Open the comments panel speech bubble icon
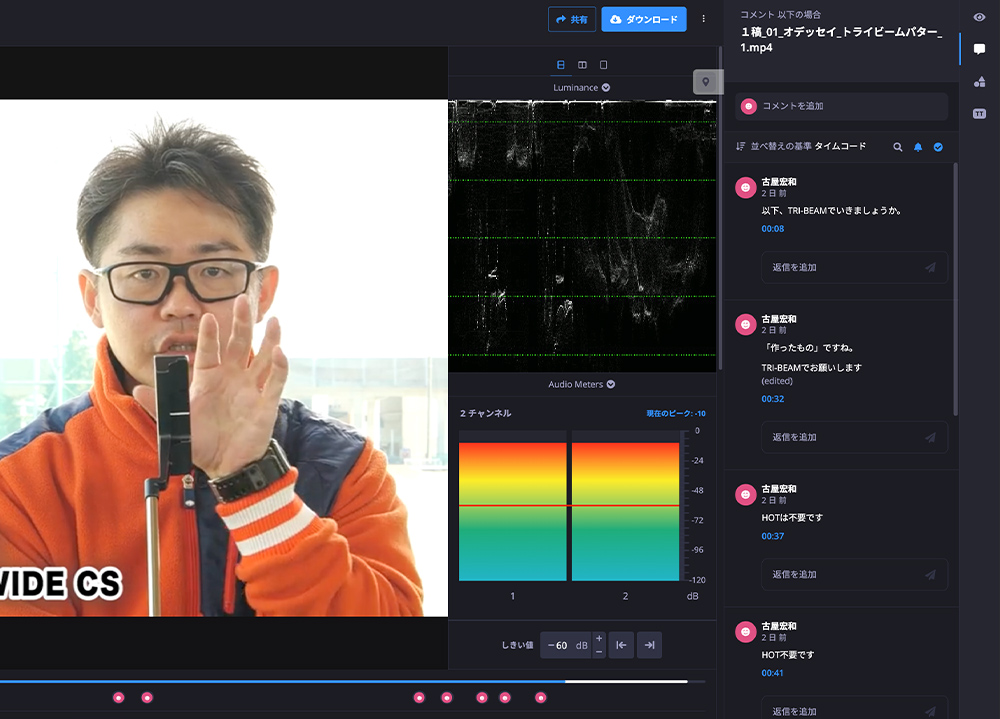The height and width of the screenshot is (719, 1000). (x=979, y=49)
